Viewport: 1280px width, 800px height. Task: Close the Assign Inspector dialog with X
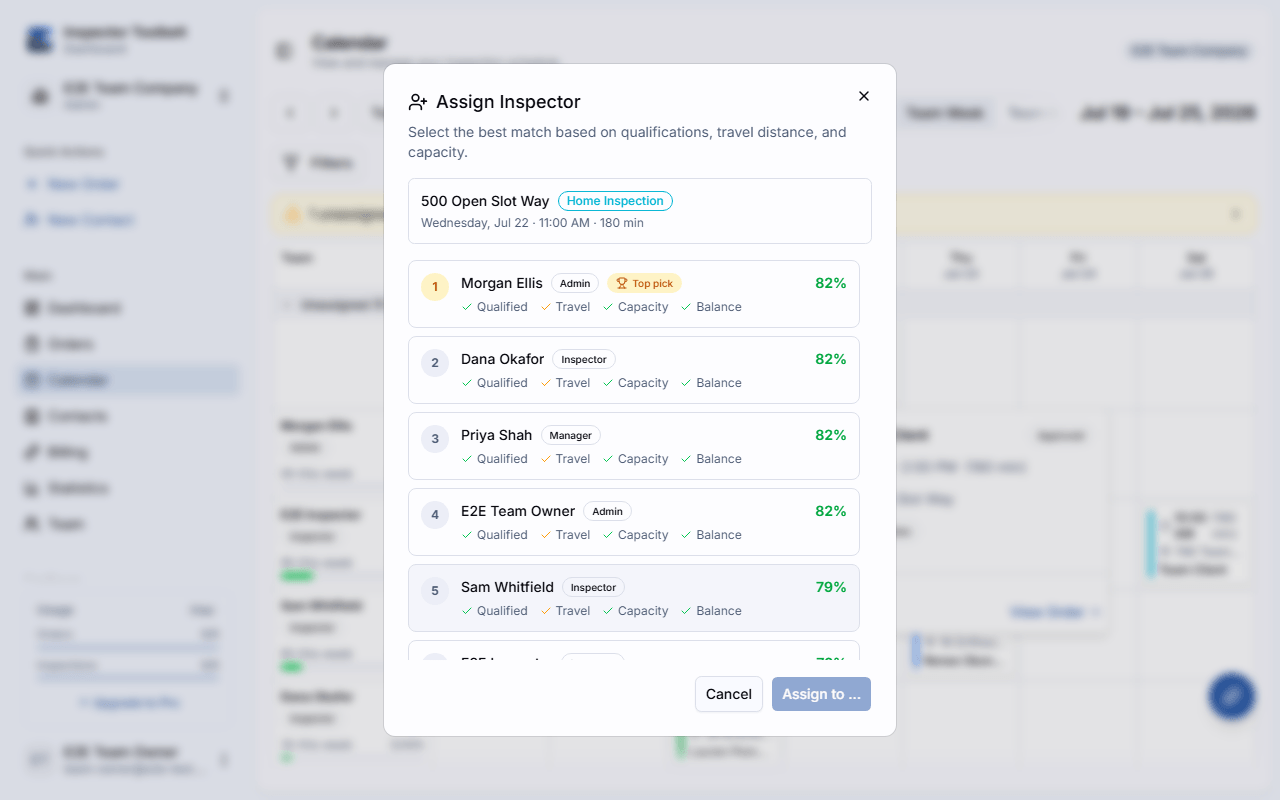[864, 96]
